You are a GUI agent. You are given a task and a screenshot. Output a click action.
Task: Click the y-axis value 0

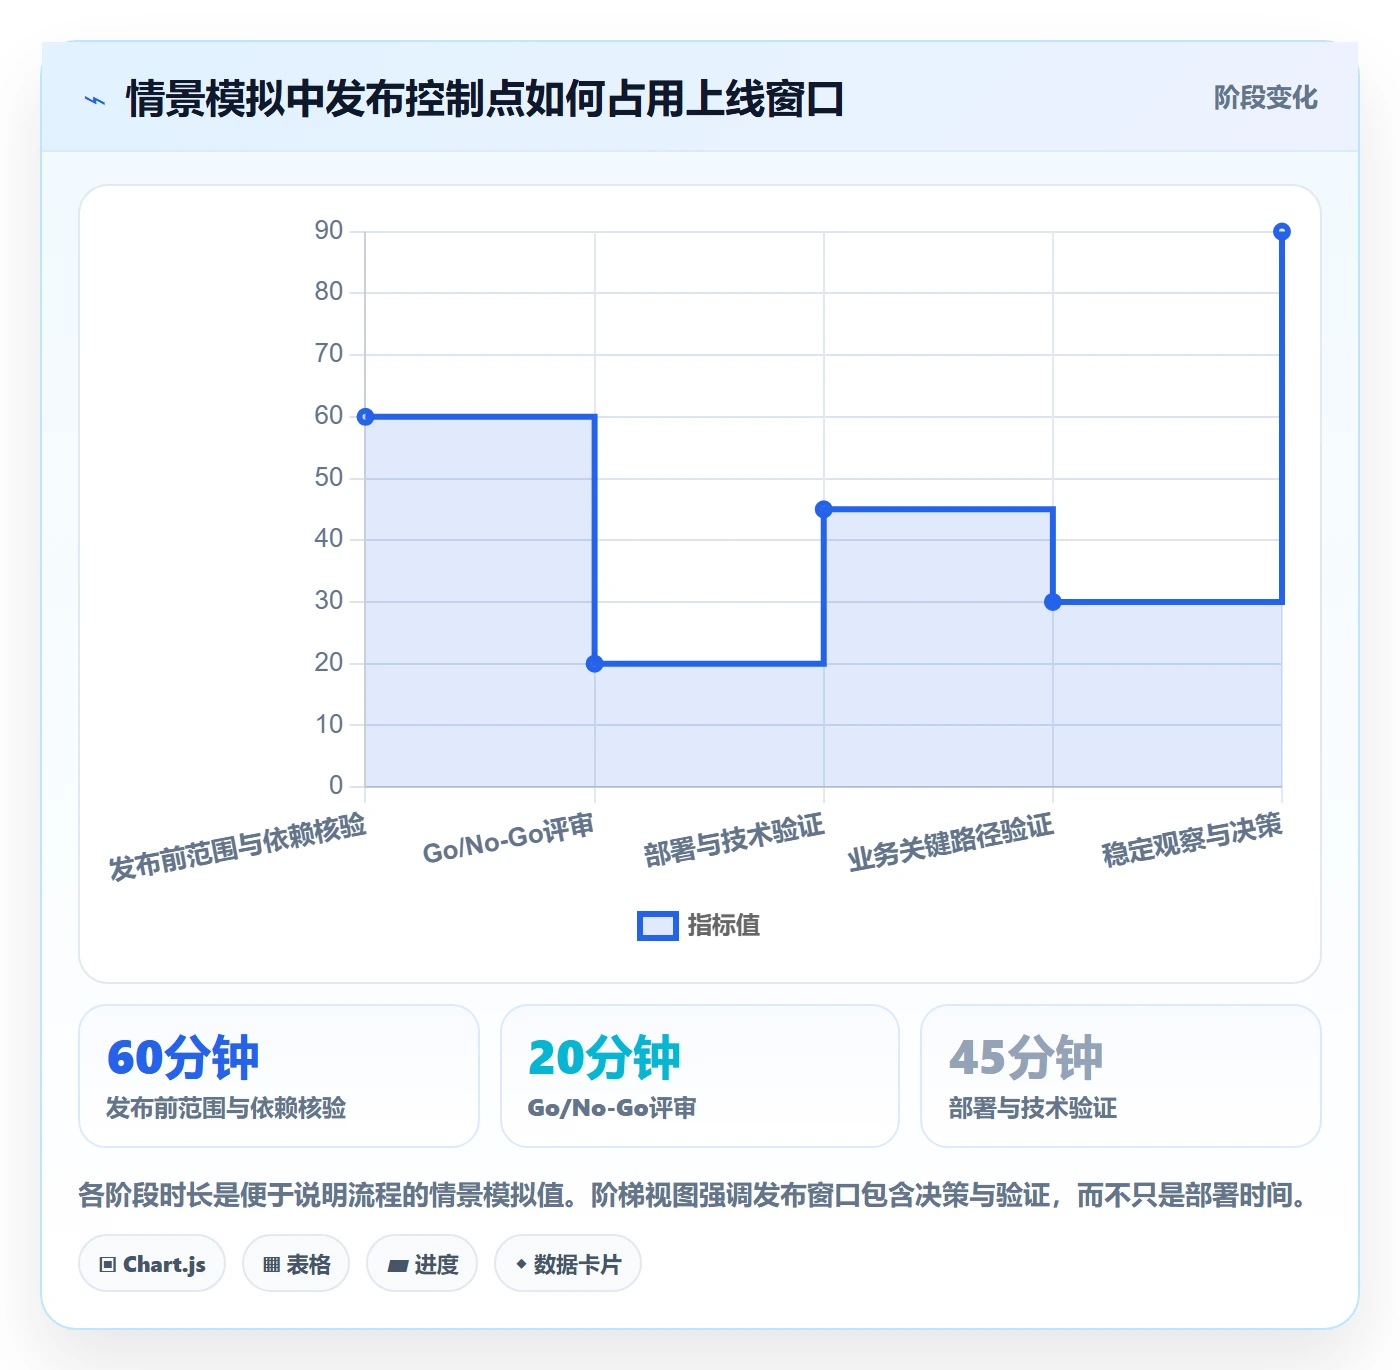point(336,786)
